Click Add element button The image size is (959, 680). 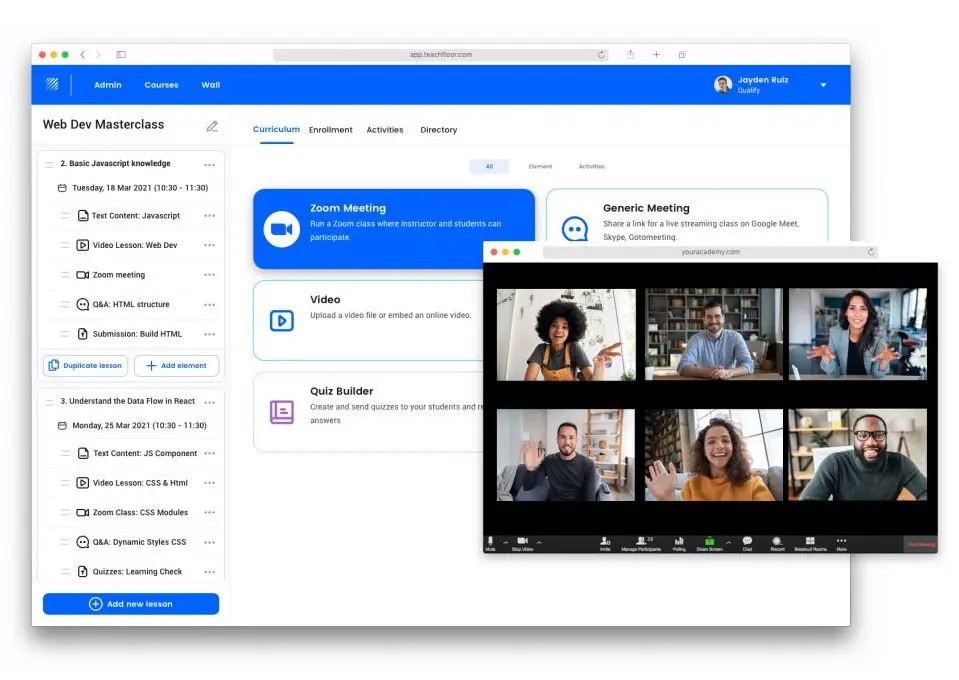pos(177,366)
